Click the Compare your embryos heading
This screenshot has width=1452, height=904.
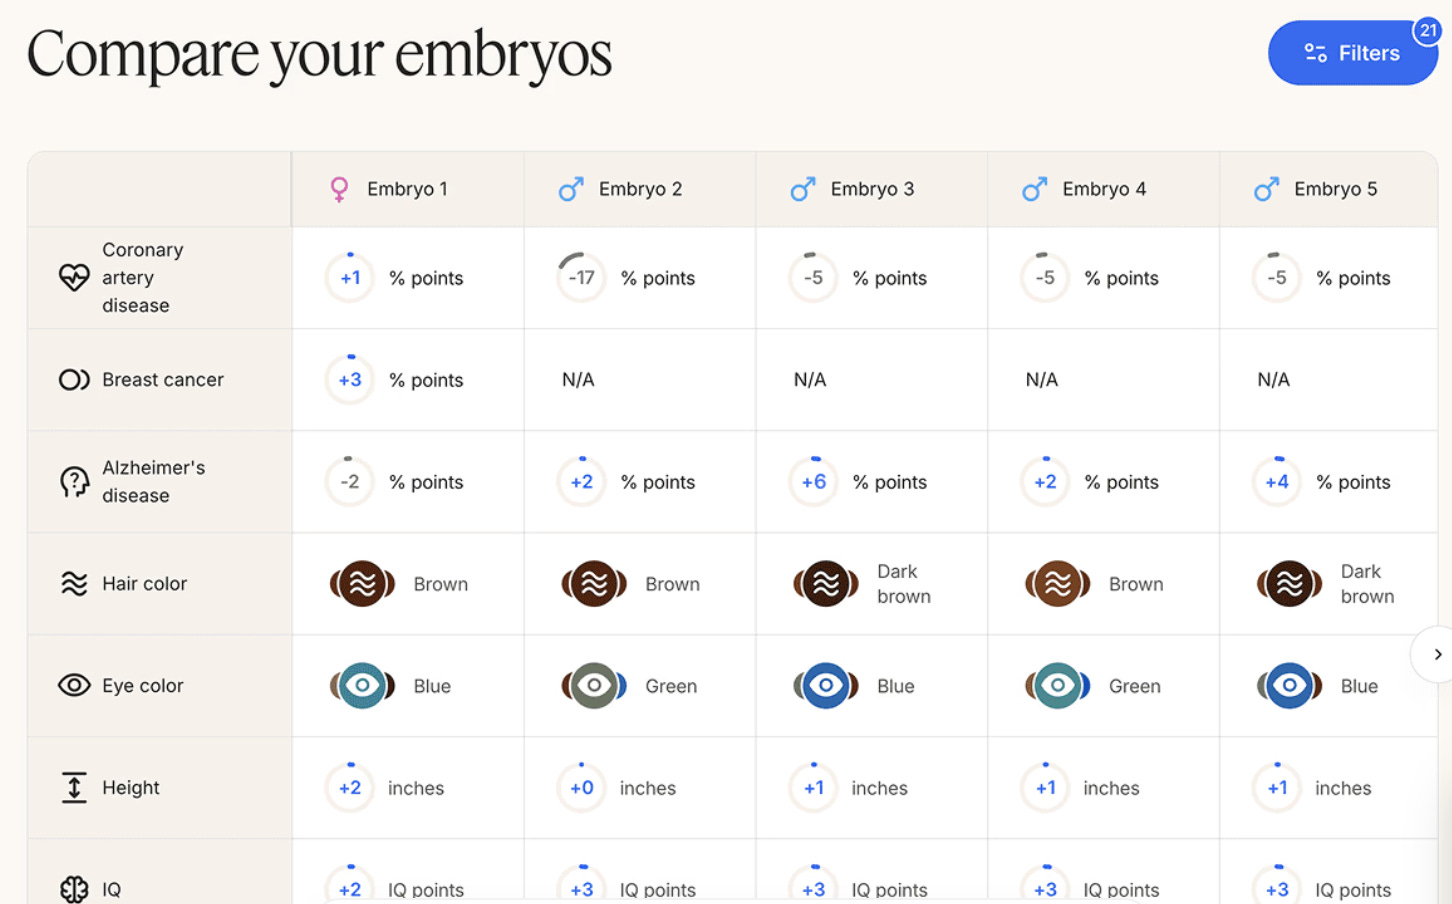coord(320,55)
